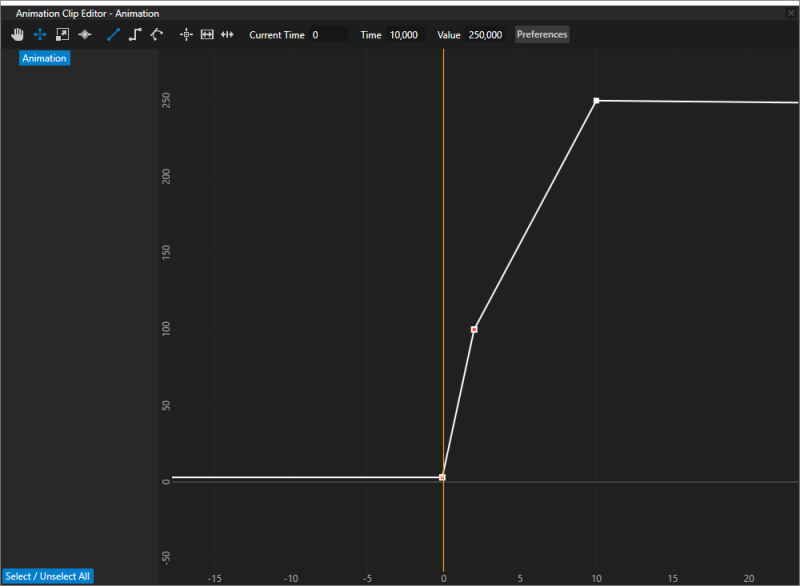Viewport: 800px width, 586px height.
Task: Click the horizontal arrows zoom icon
Action: (227, 34)
